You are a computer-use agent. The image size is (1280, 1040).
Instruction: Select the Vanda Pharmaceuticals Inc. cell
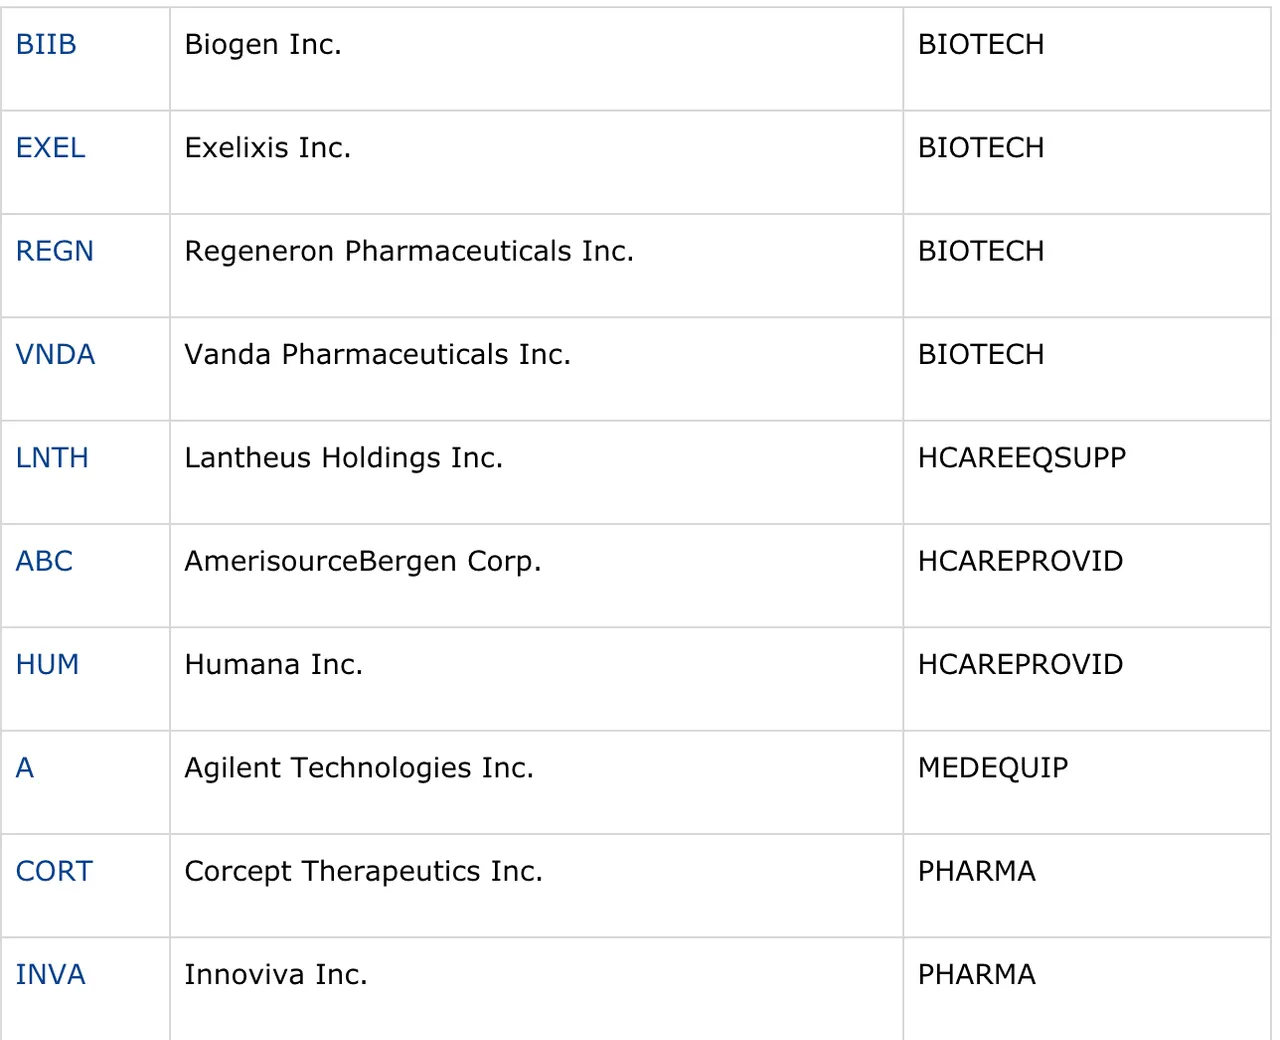(x=536, y=369)
